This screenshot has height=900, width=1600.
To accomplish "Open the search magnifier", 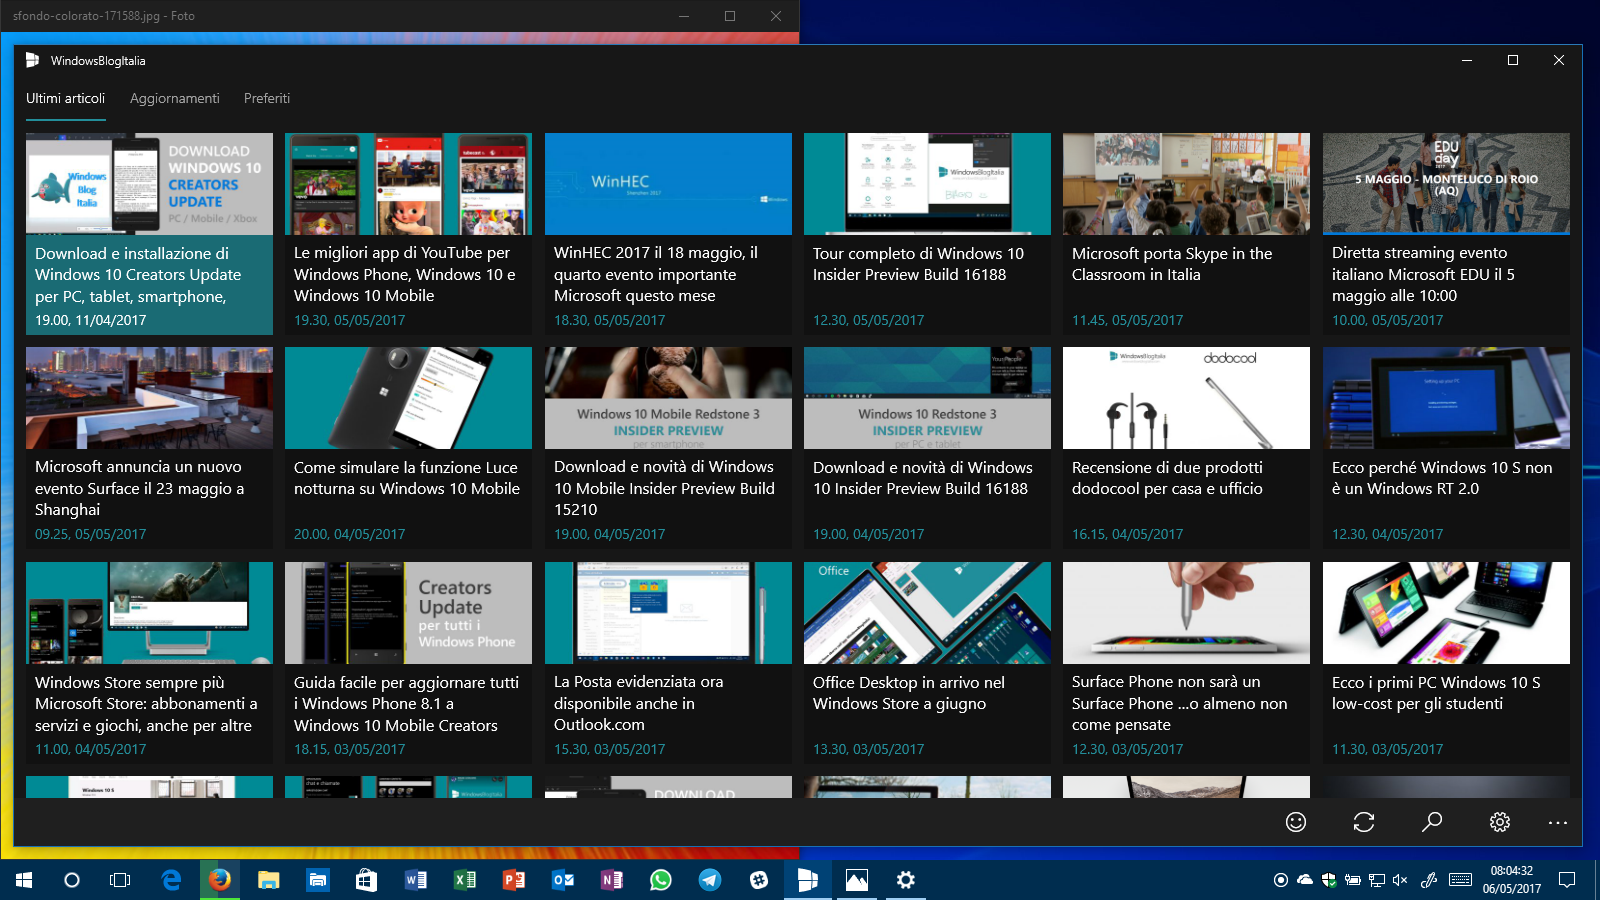I will pyautogui.click(x=1432, y=822).
